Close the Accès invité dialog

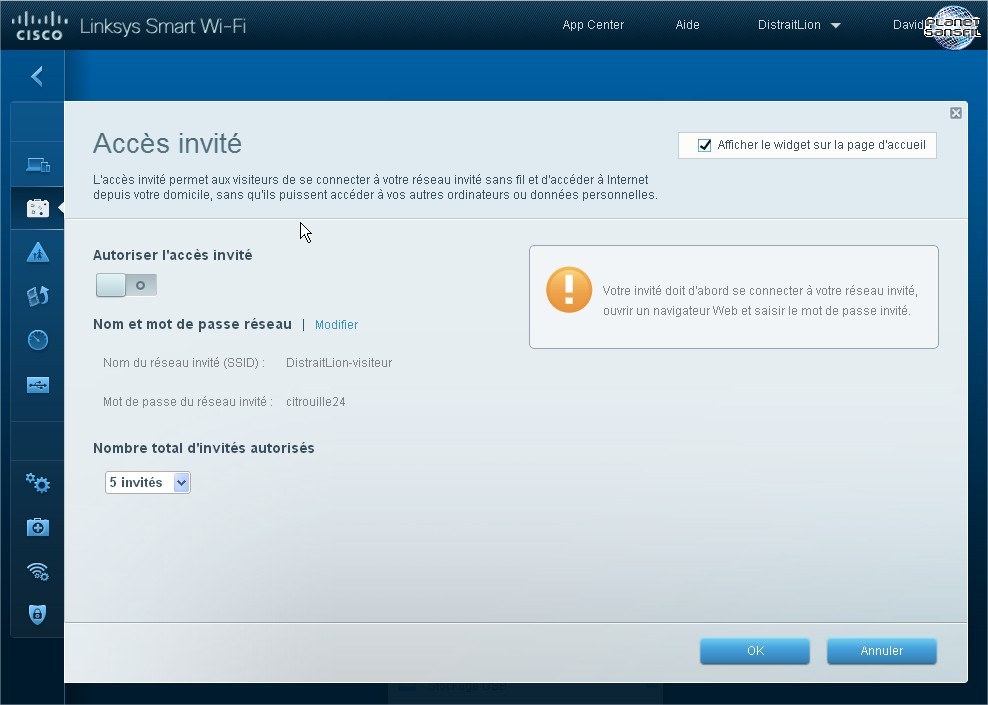pos(956,113)
